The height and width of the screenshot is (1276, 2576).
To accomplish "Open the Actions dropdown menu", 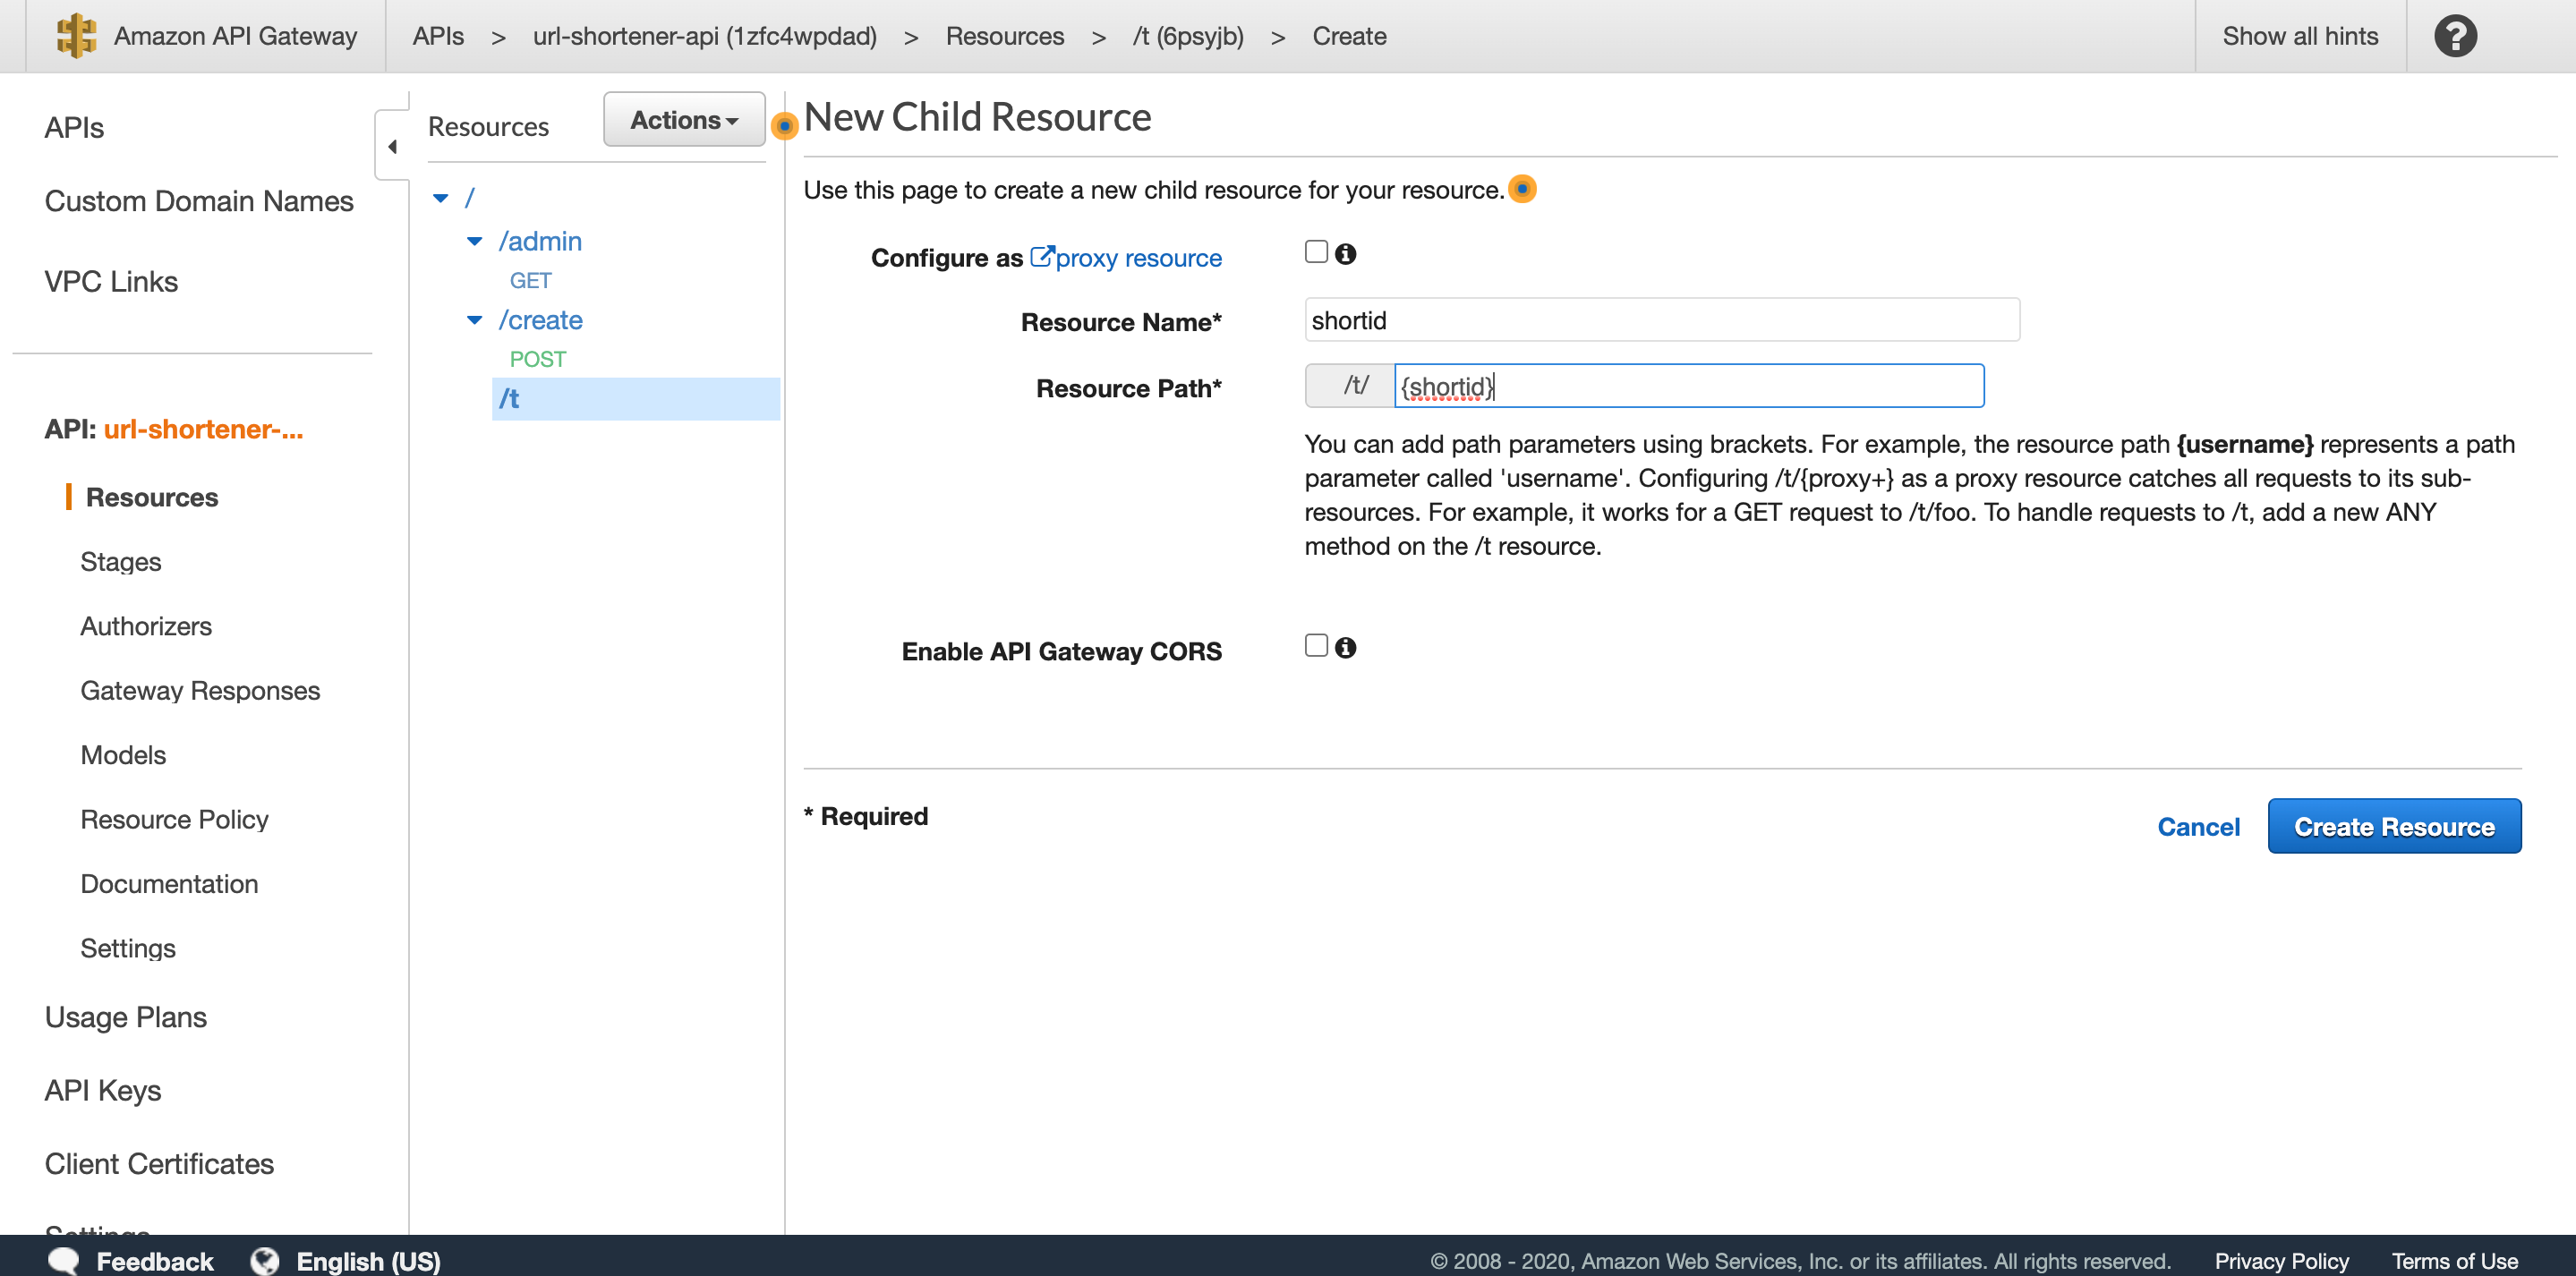I will tap(684, 120).
